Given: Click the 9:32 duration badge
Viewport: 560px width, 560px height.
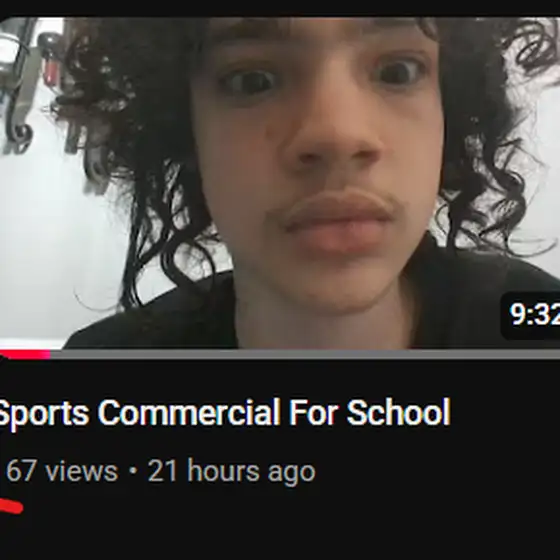Looking at the screenshot, I should pos(531,315).
